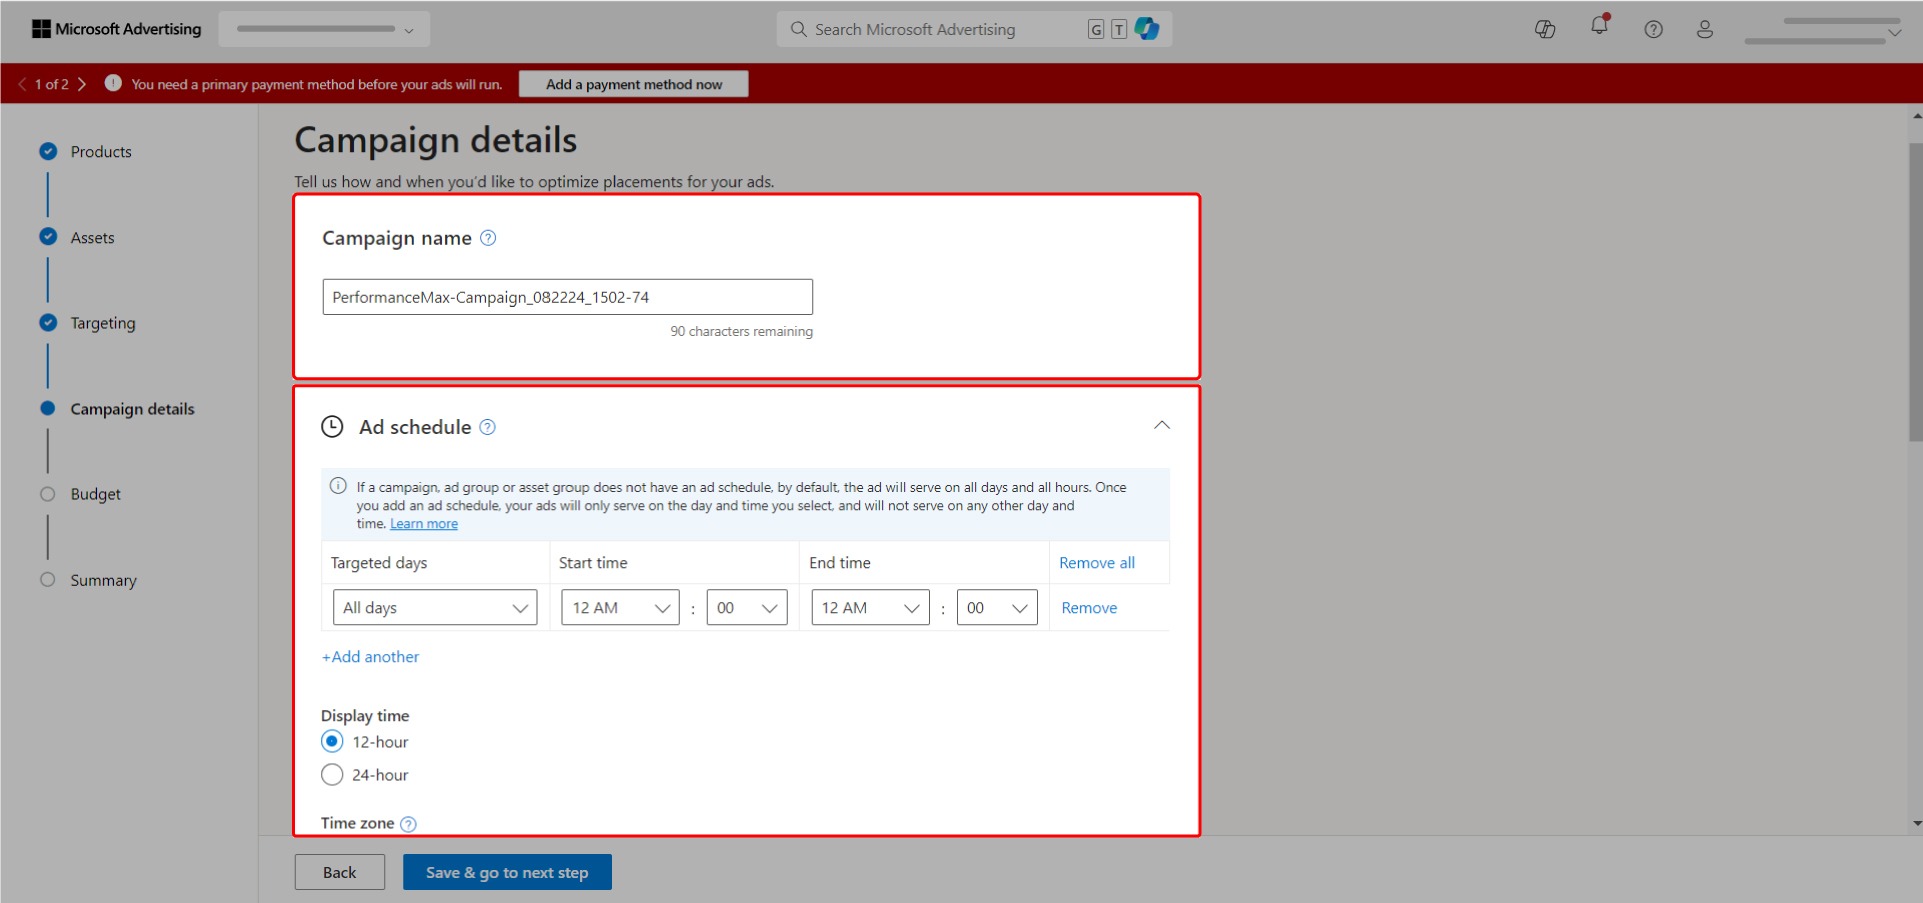Open the Start time hour dropdown
The height and width of the screenshot is (903, 1923).
point(618,607)
